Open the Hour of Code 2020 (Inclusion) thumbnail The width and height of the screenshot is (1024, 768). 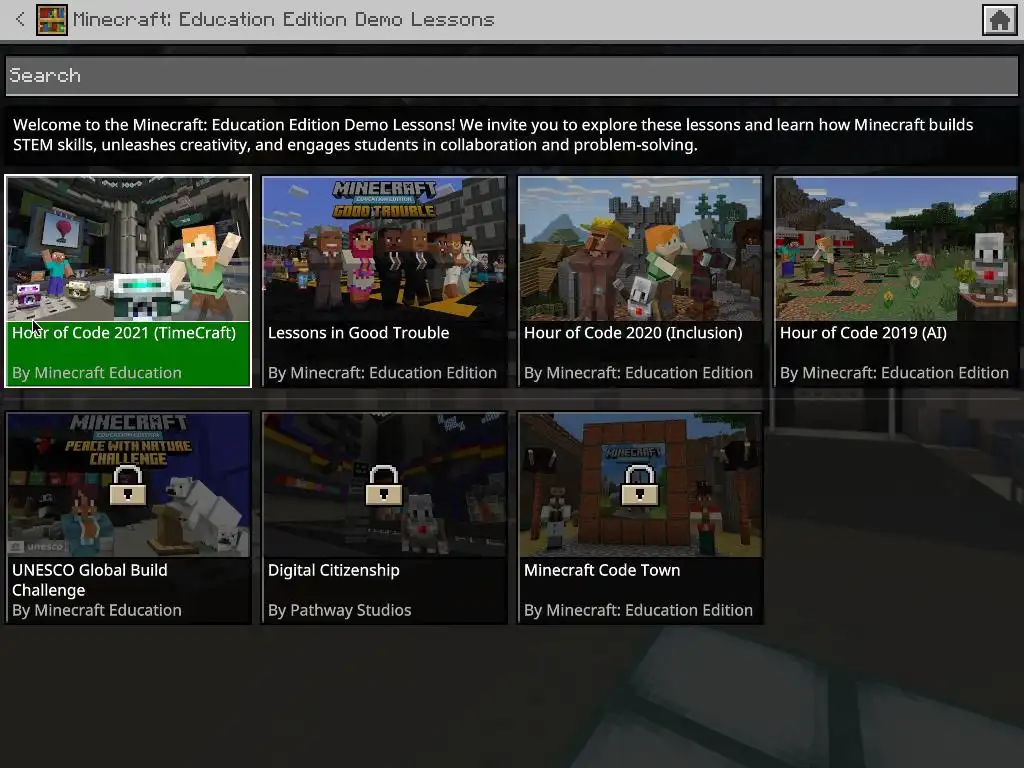tap(640, 249)
